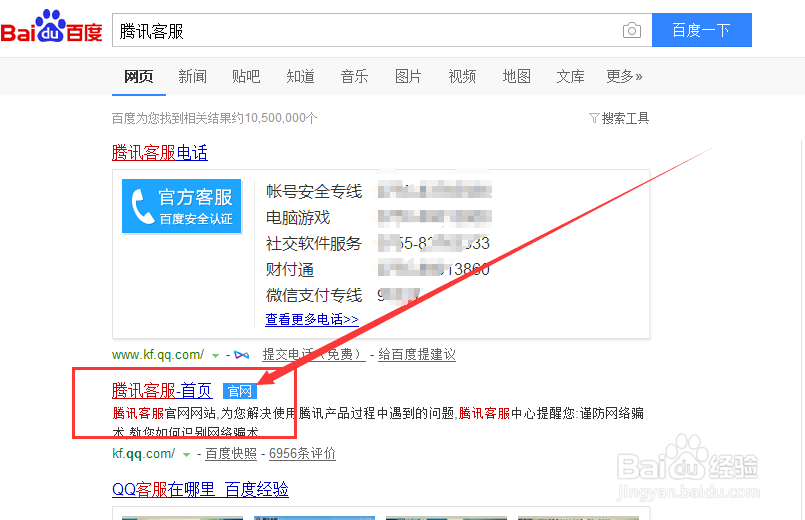This screenshot has height=520, width=805.
Task: Expand dropdown arrow after www.kf.qq.com/
Action: (216, 355)
